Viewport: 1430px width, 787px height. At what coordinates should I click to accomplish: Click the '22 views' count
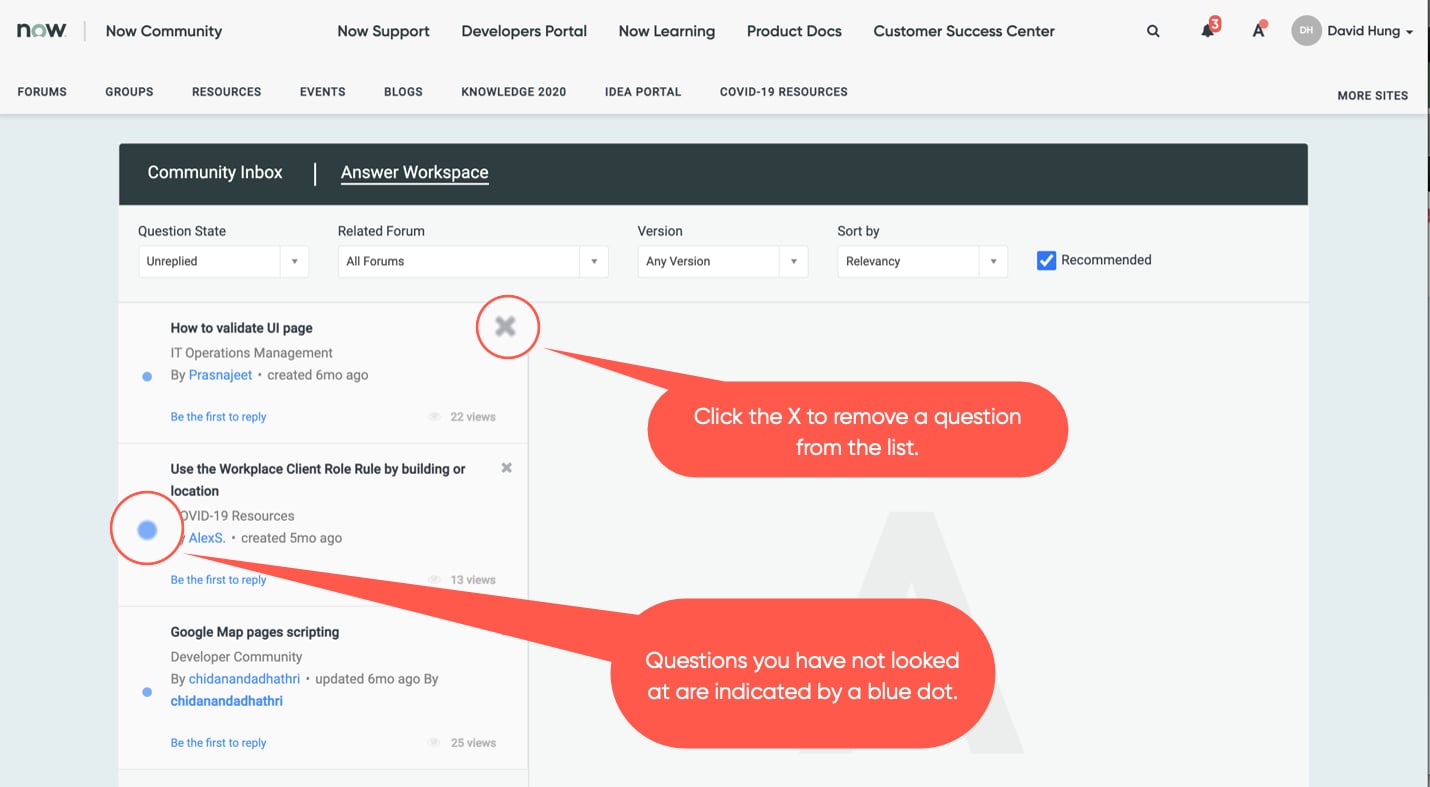pyautogui.click(x=472, y=417)
